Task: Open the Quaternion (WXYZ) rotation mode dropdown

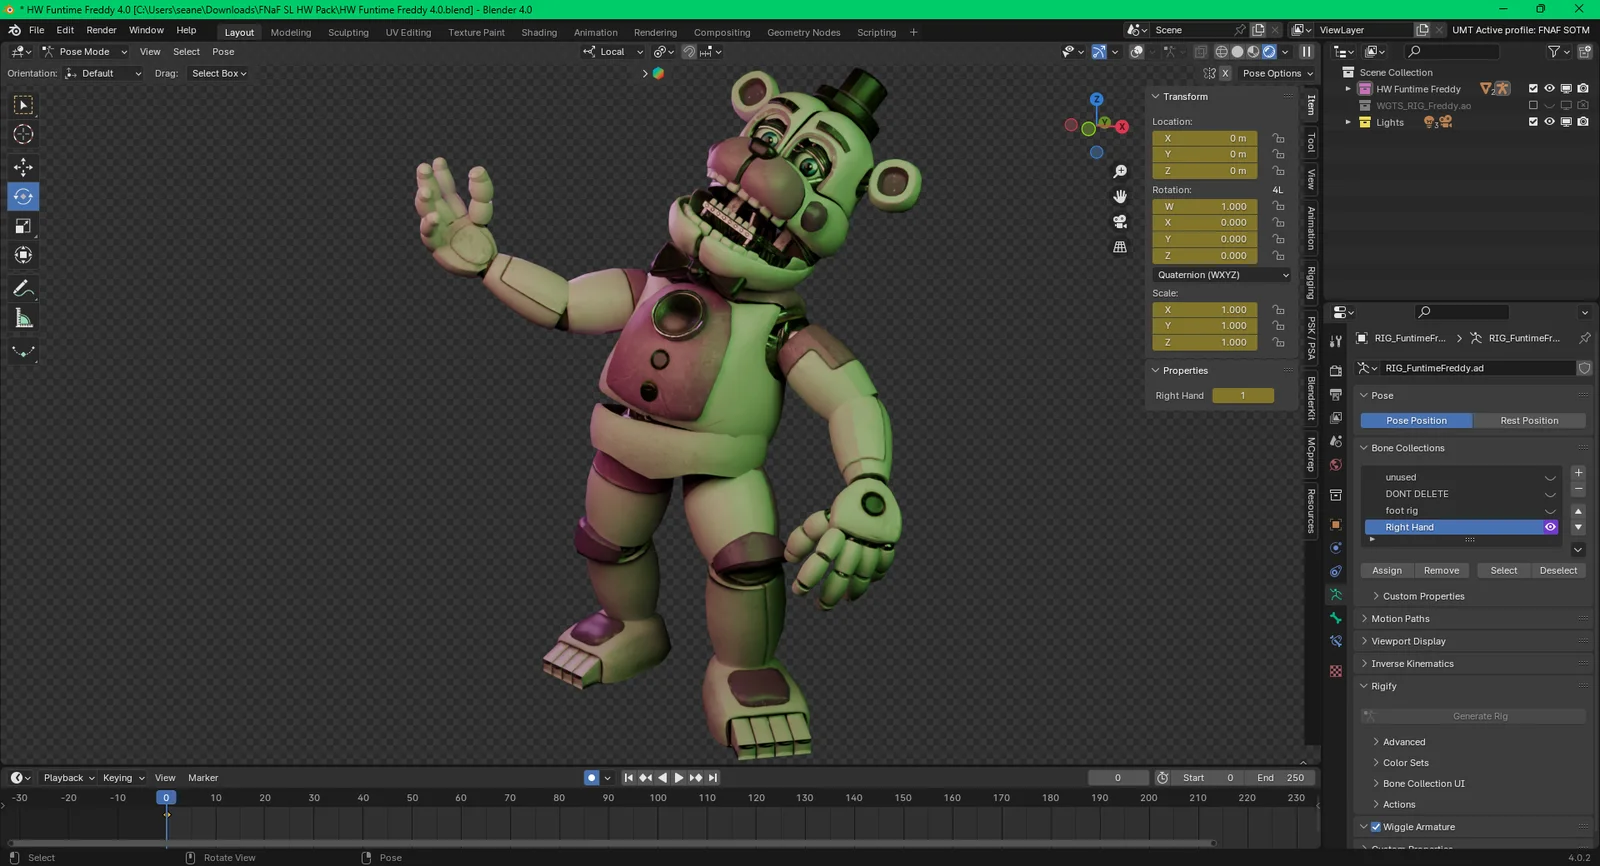Action: click(1222, 275)
